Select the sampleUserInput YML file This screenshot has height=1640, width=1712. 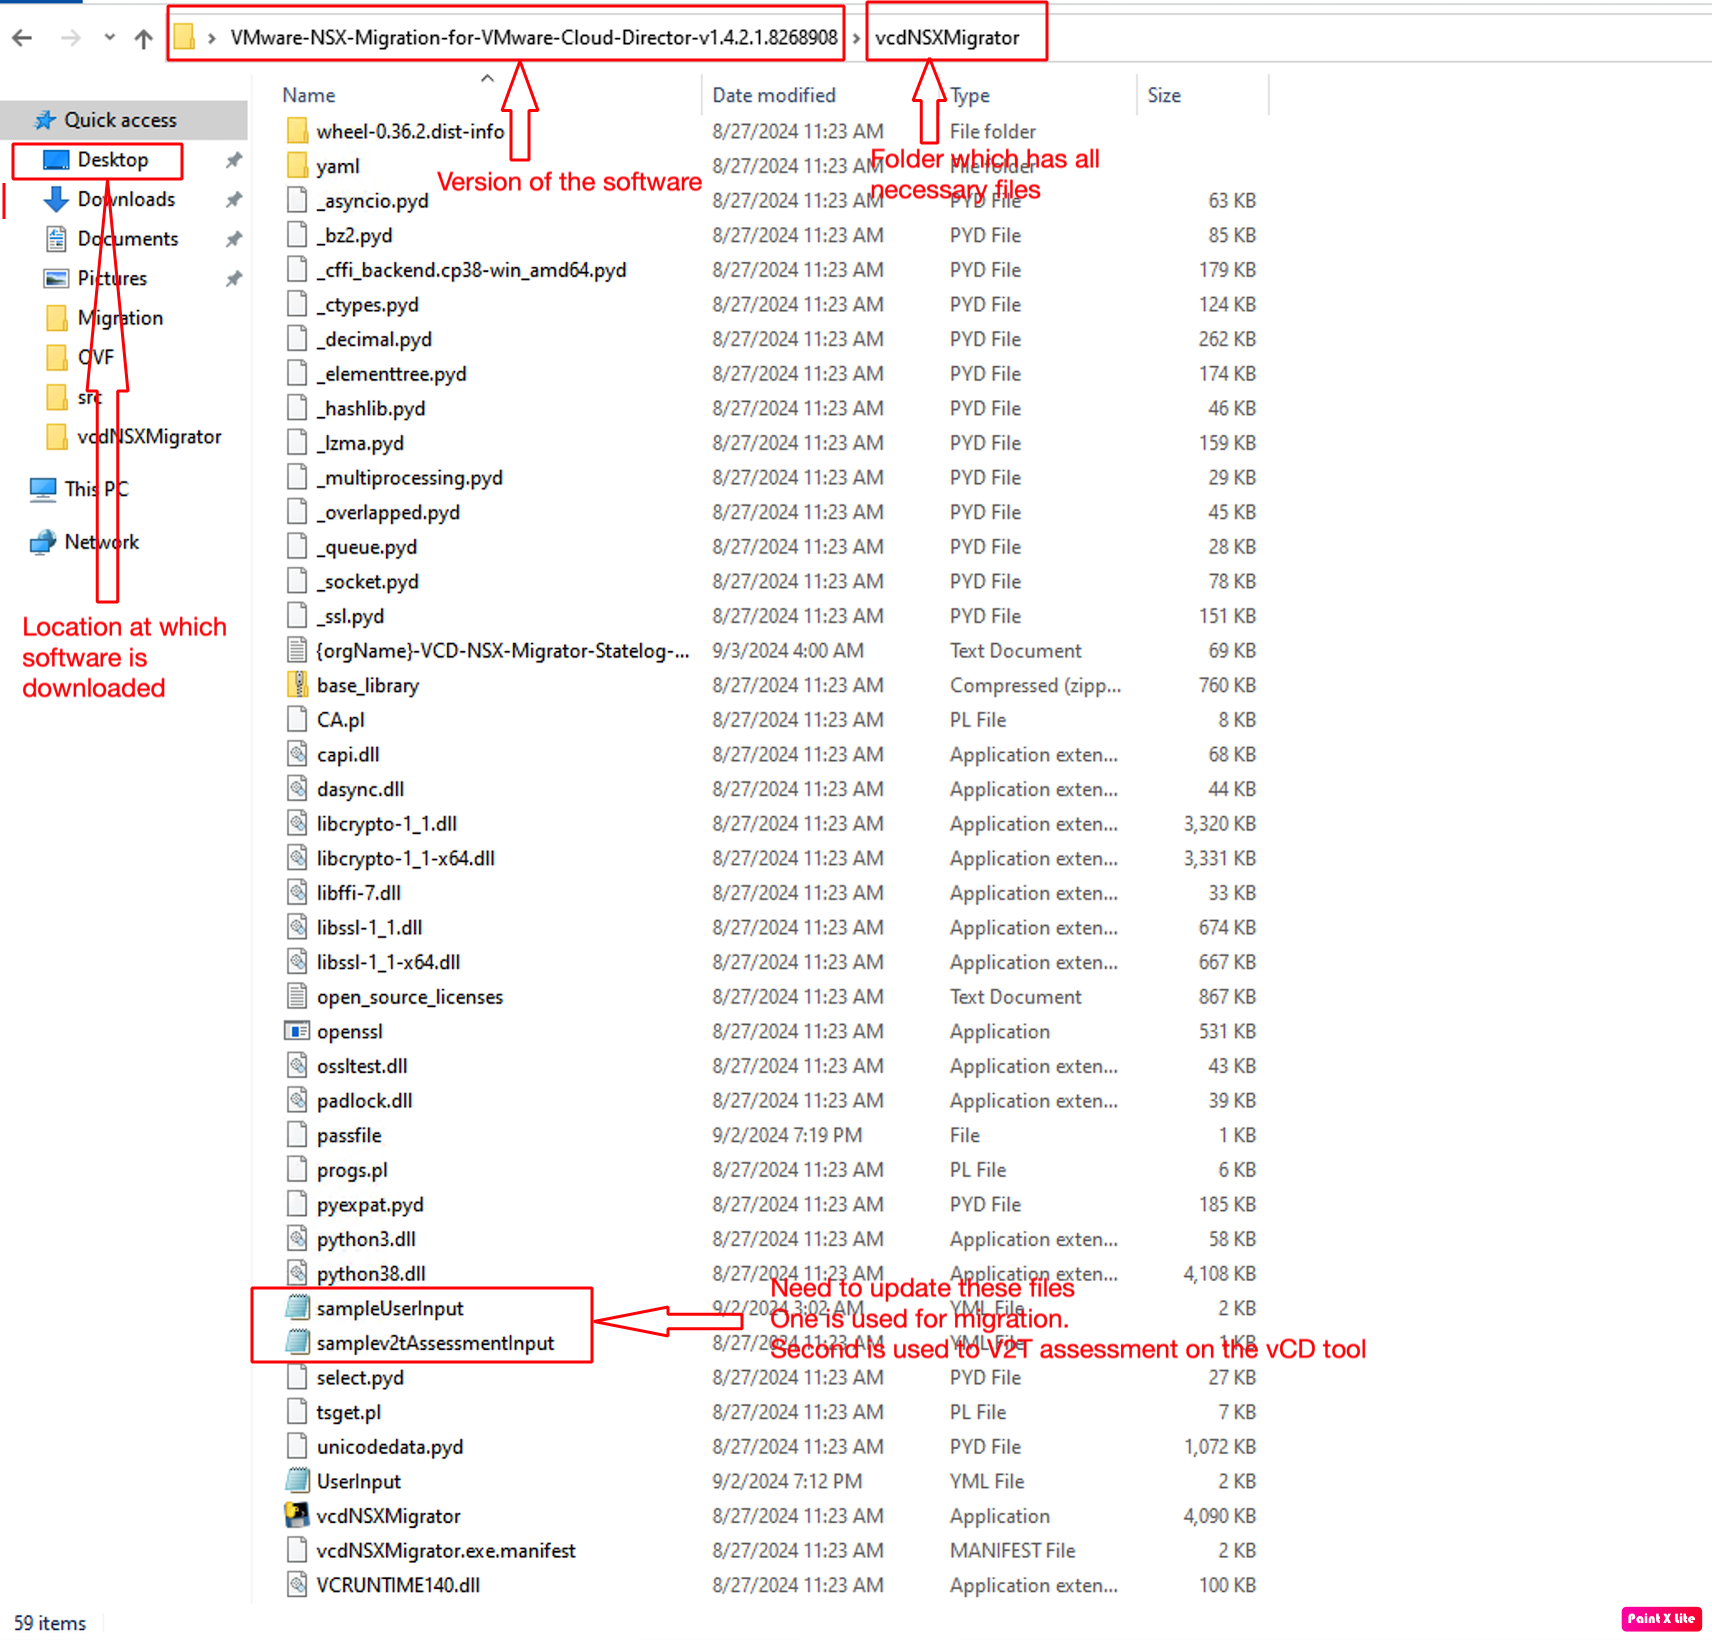click(x=390, y=1308)
